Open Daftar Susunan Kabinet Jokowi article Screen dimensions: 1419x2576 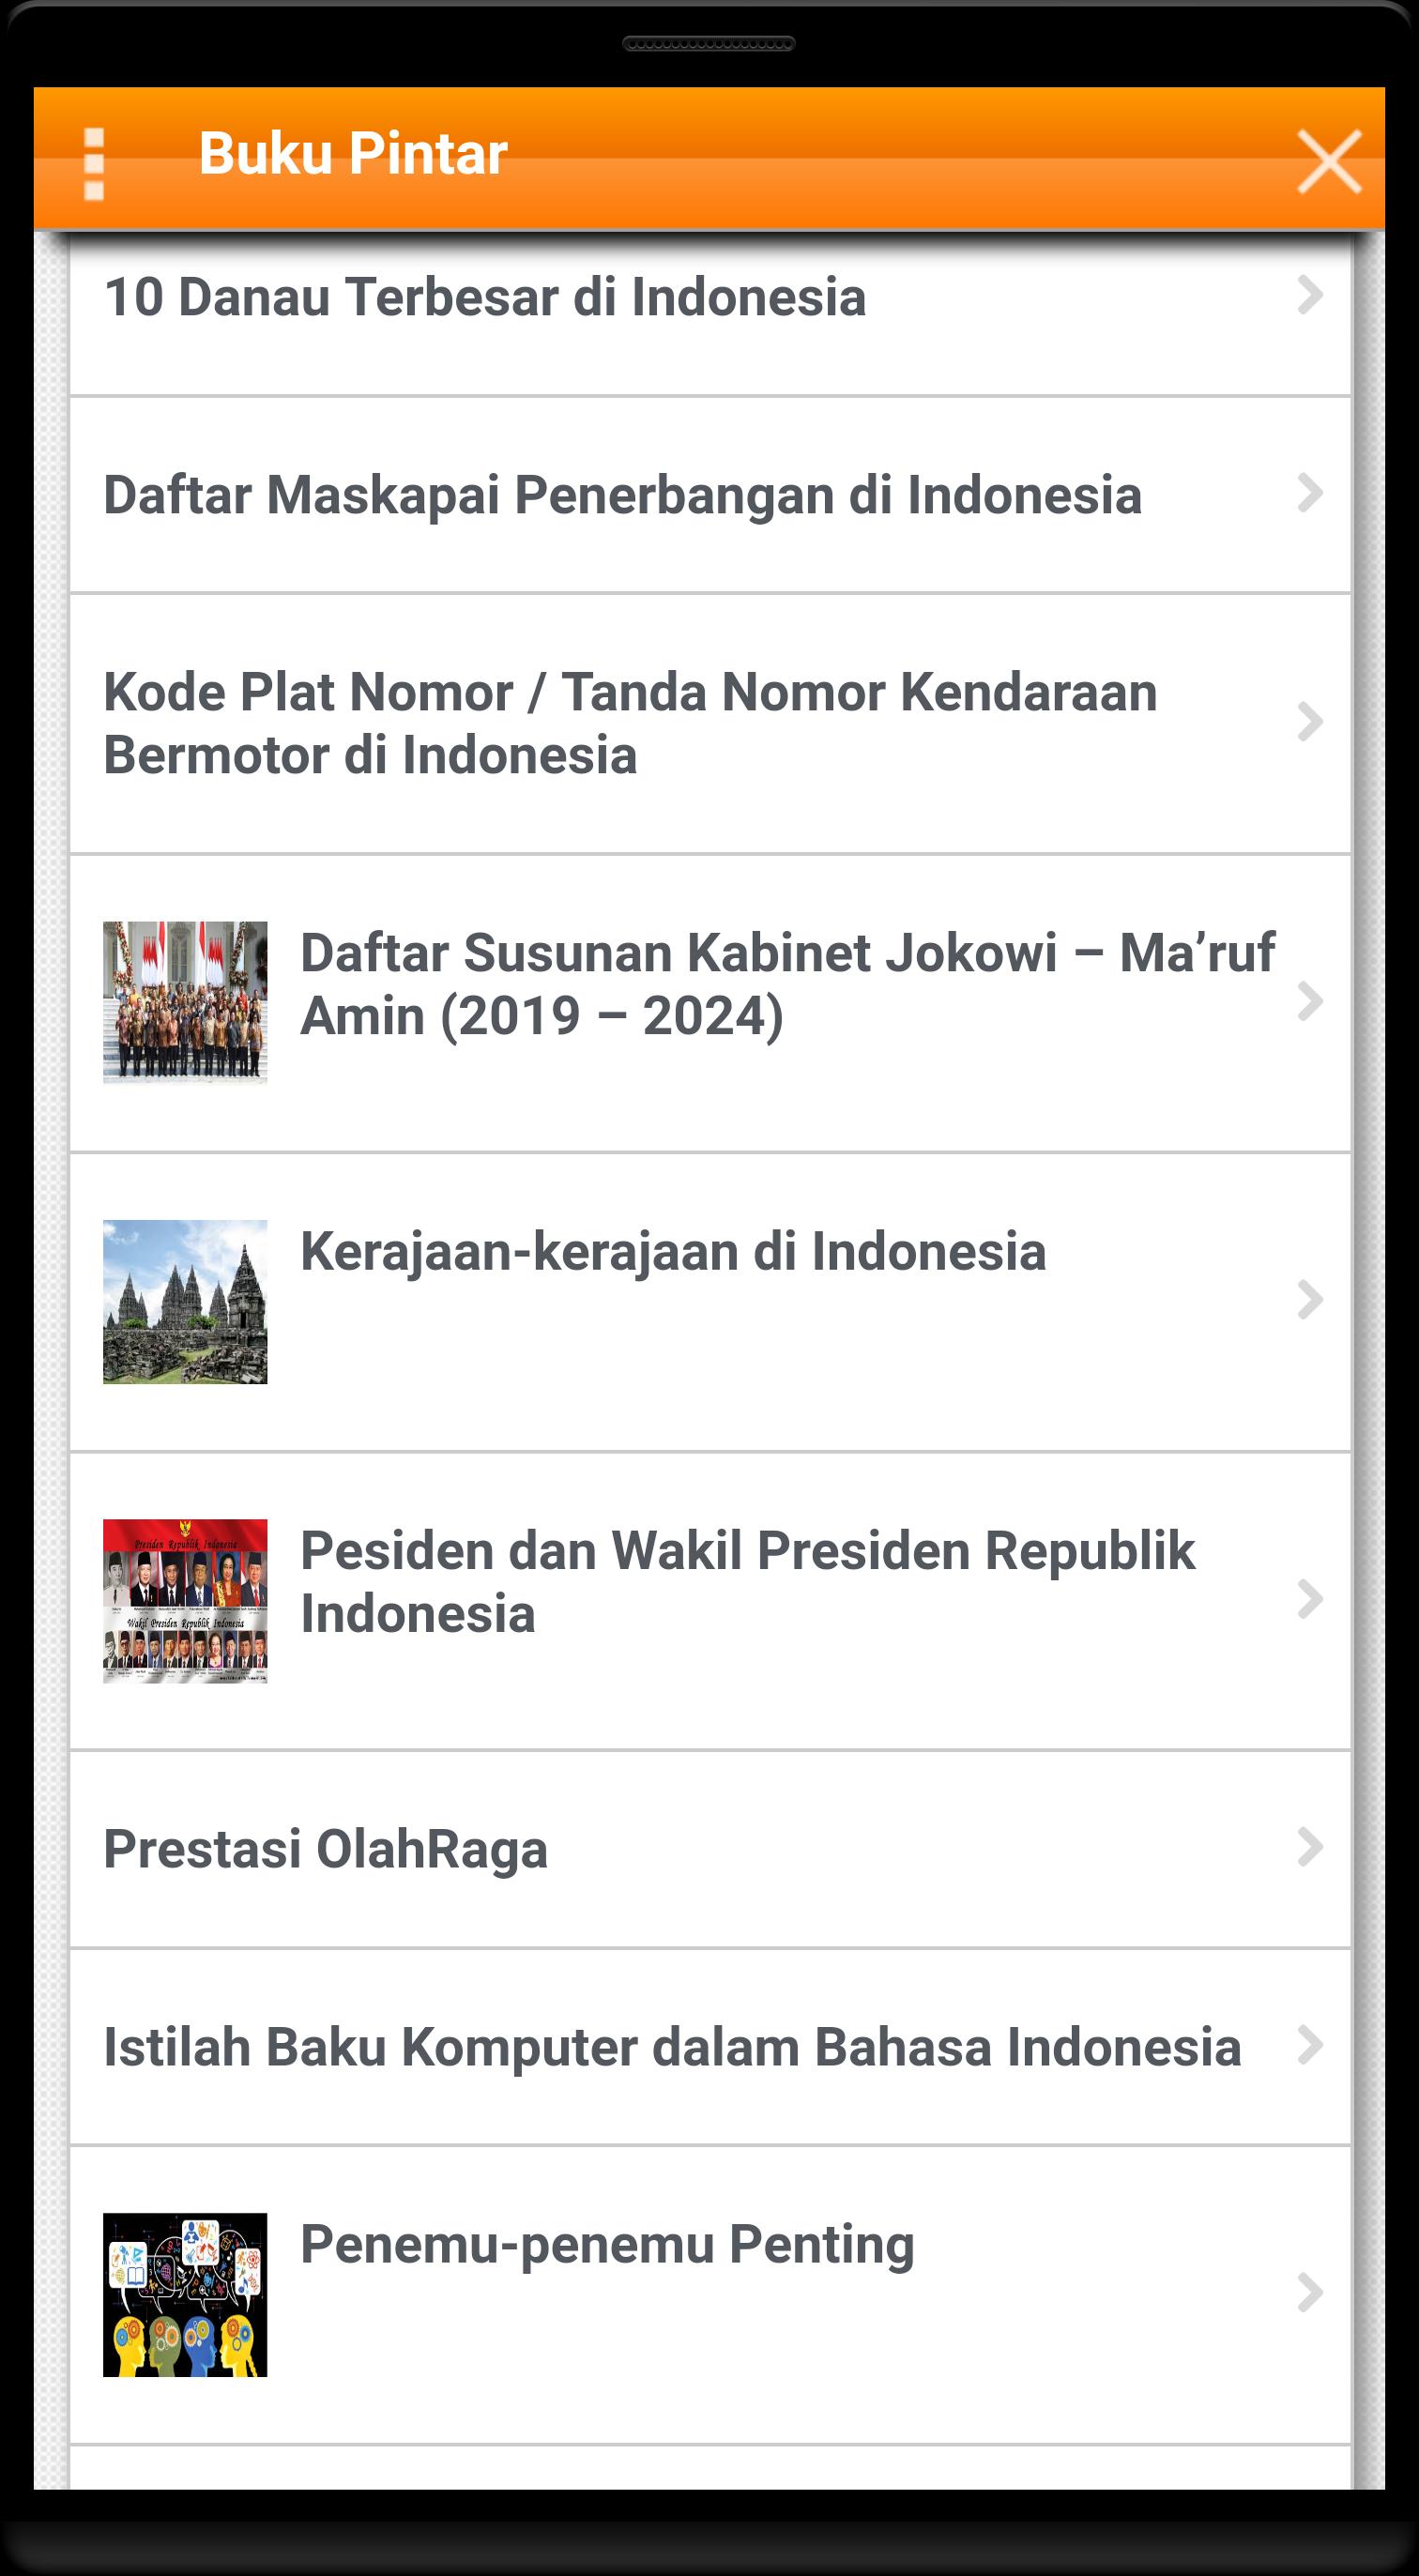tap(787, 984)
